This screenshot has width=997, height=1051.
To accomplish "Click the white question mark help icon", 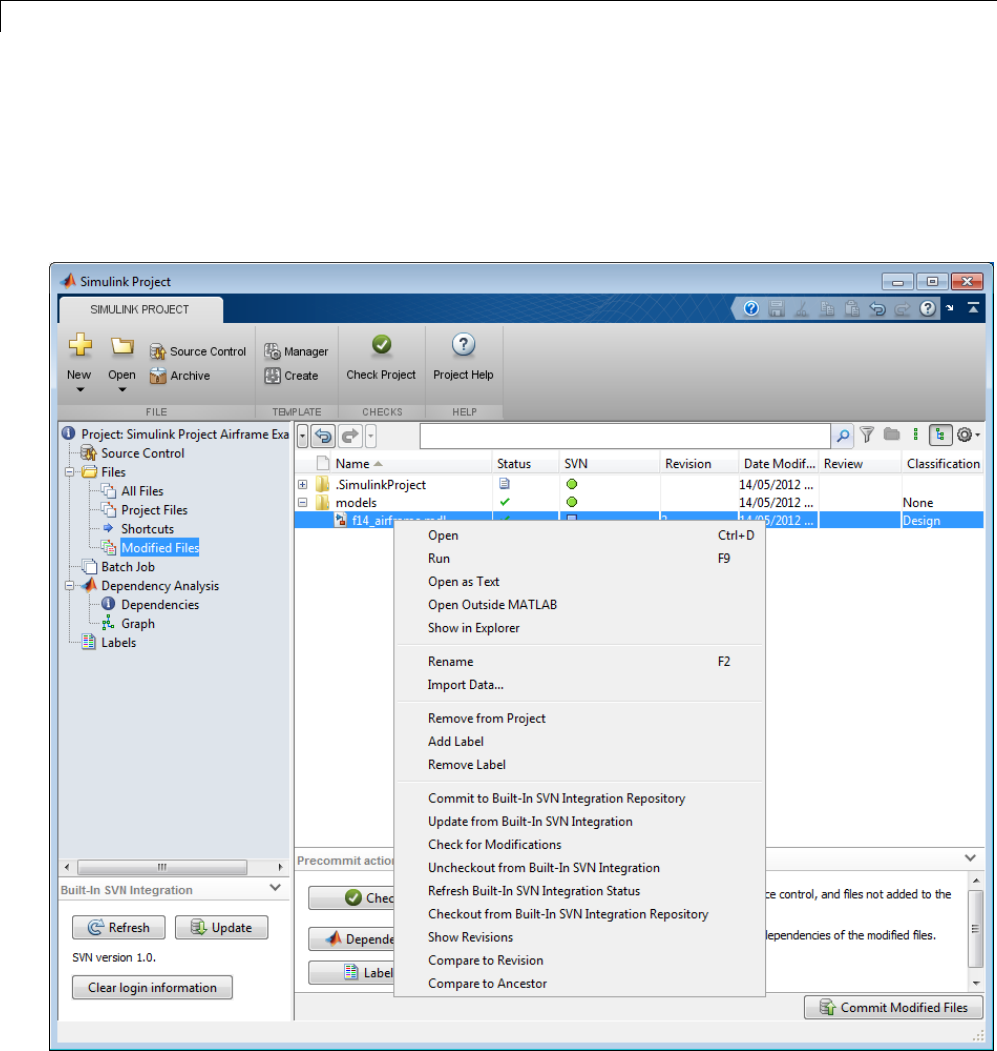I will pos(927,308).
